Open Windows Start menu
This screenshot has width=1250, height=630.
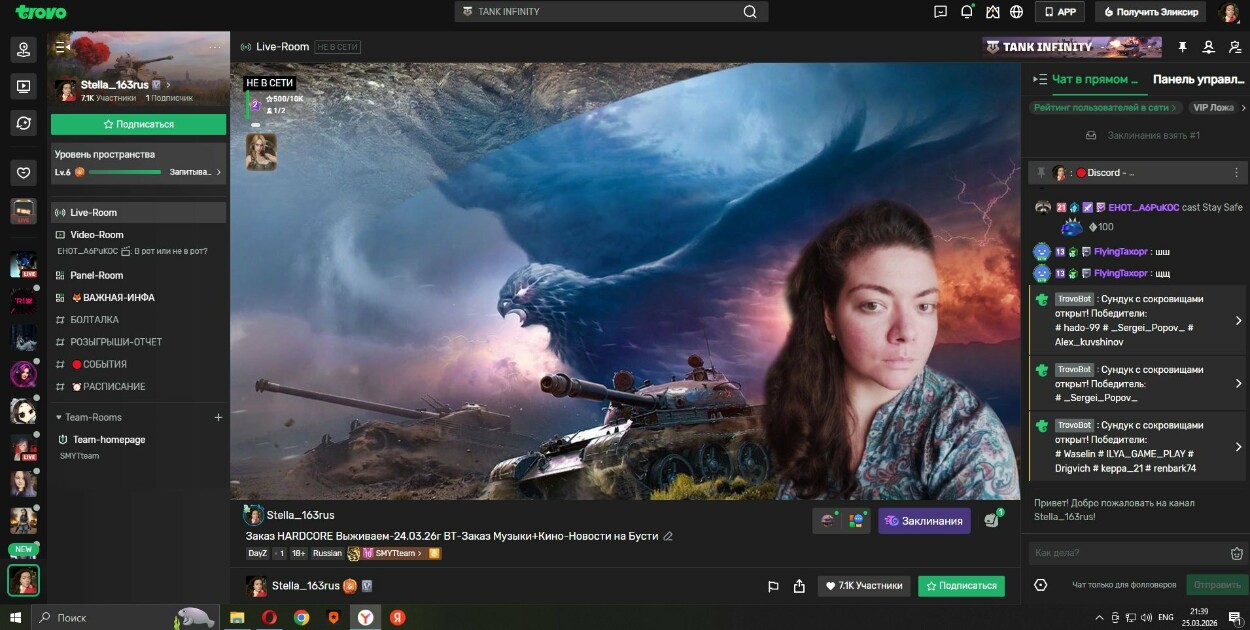click(15, 617)
